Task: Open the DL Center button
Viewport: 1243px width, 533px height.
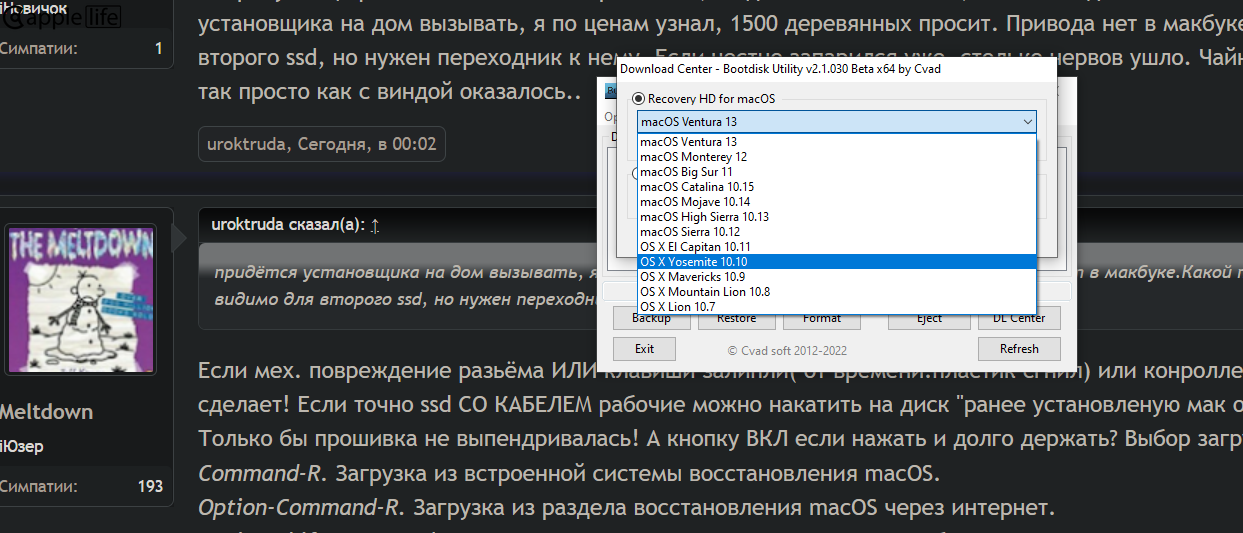Action: click(1018, 319)
